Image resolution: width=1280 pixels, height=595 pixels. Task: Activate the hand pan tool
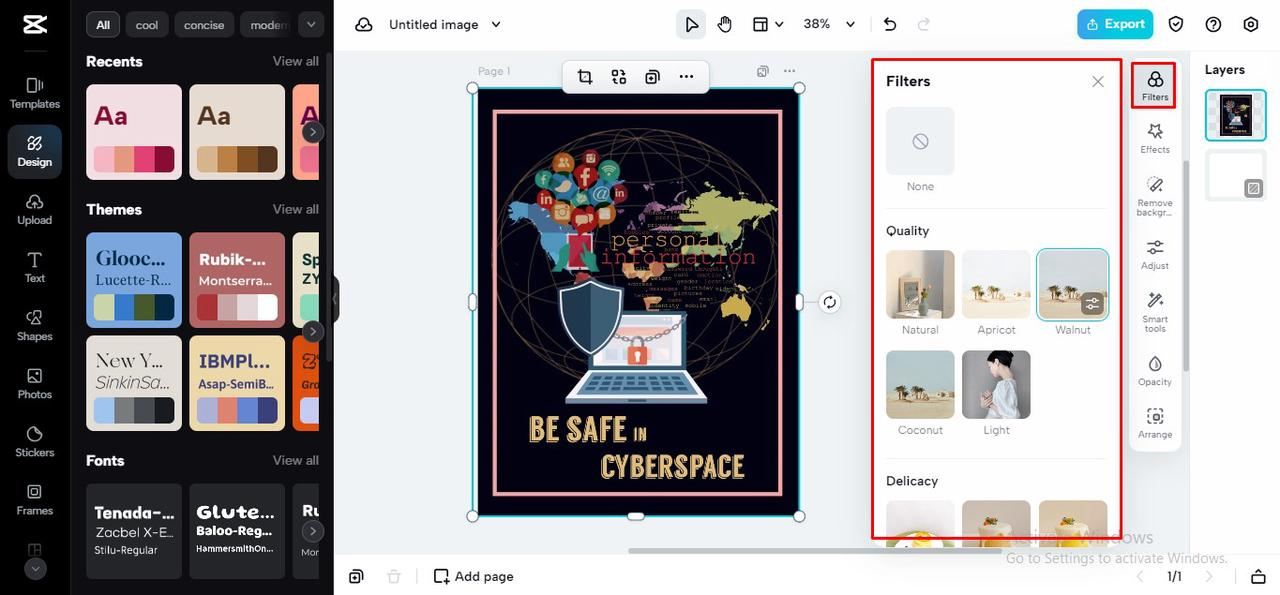725,24
